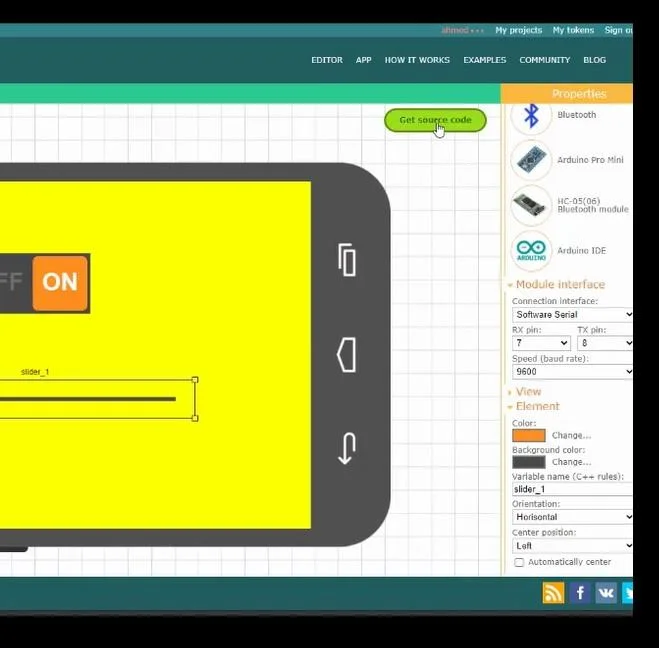659x648 pixels.
Task: Enable the Automatically center checkbox
Action: 519,562
